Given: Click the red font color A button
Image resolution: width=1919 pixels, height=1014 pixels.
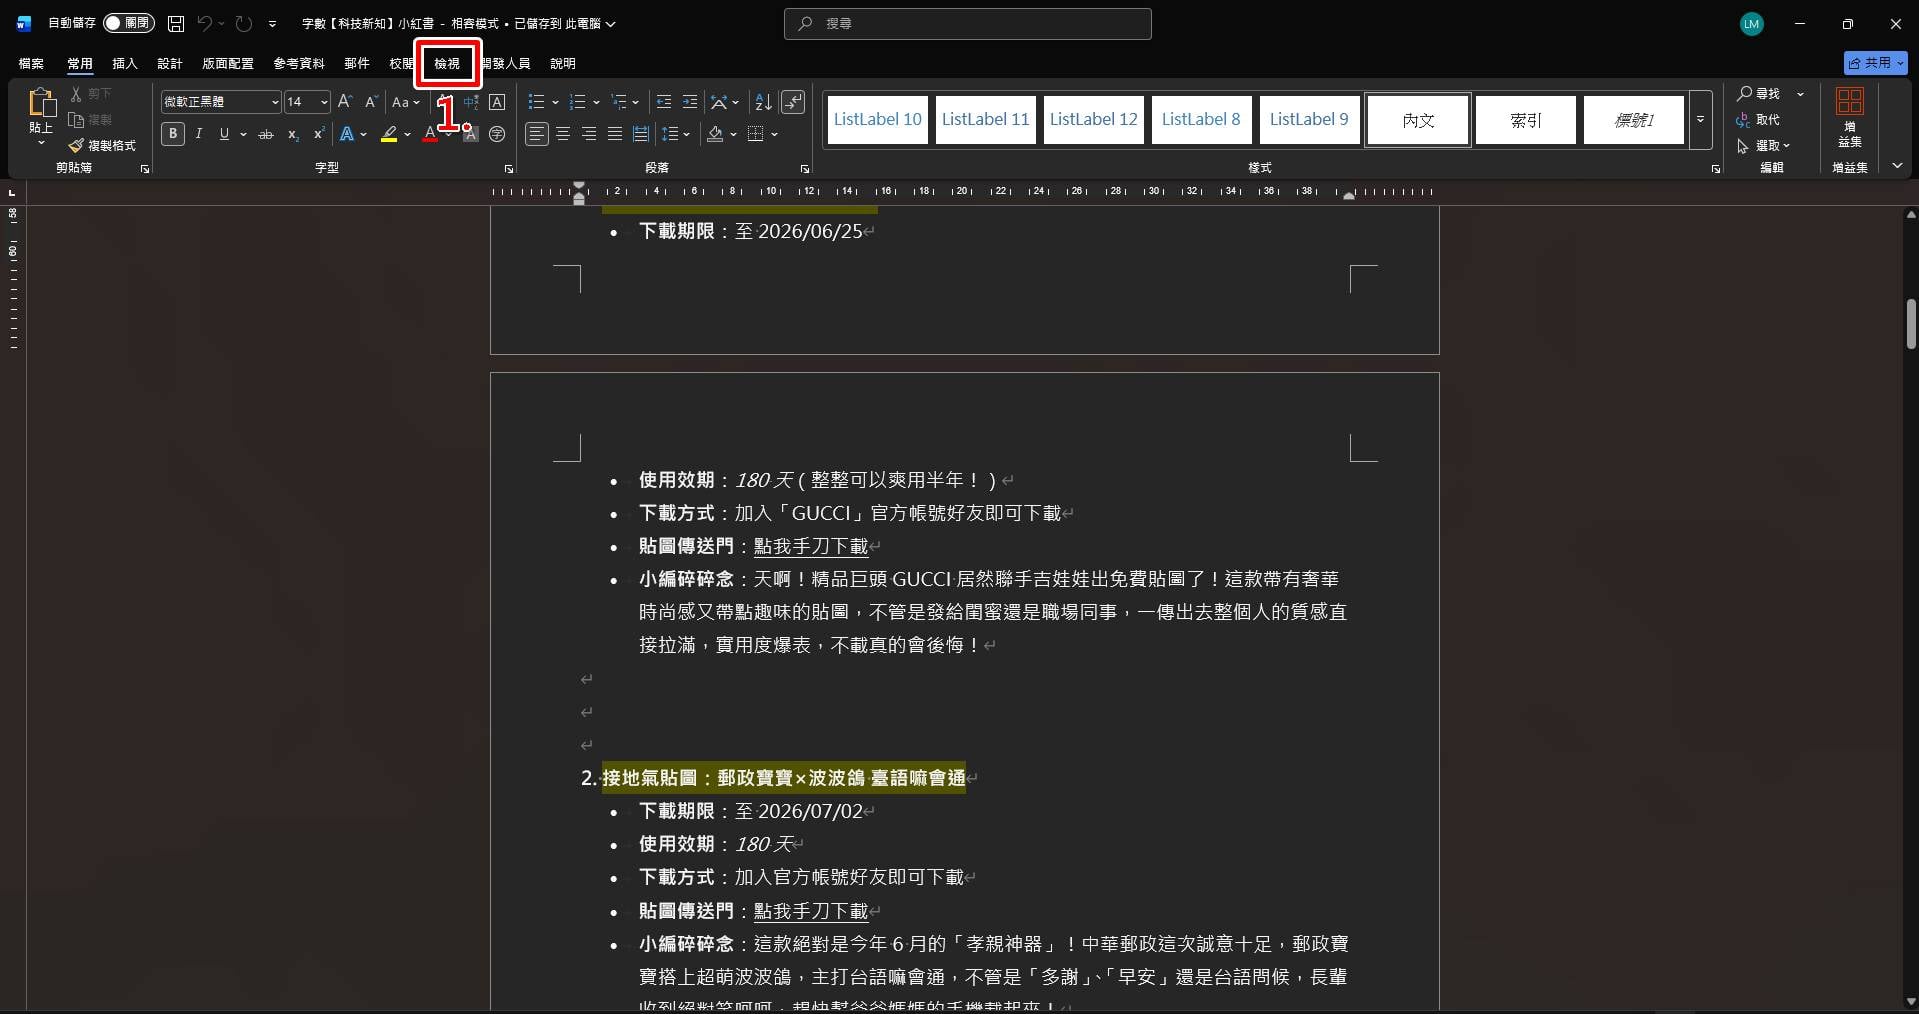Looking at the screenshot, I should [x=430, y=134].
